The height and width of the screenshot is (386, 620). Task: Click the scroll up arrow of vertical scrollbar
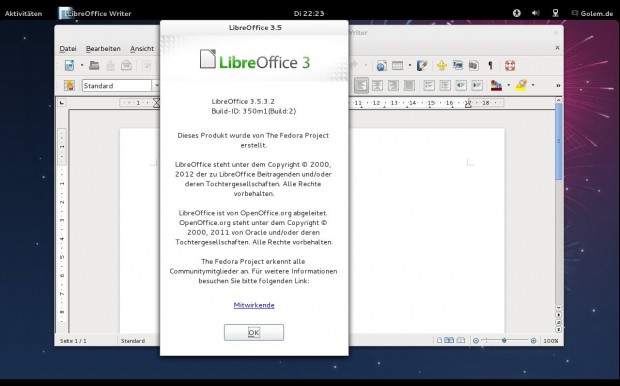pos(558,100)
